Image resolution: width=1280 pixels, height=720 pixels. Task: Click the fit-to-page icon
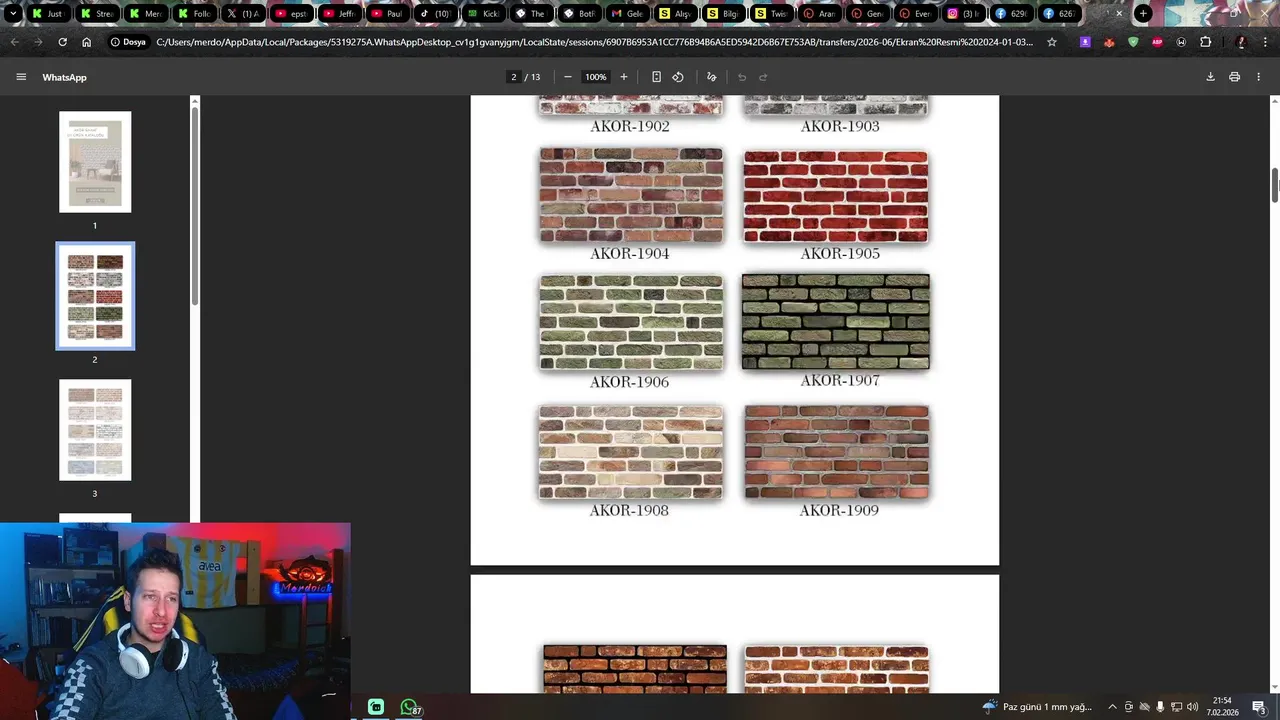coord(656,77)
